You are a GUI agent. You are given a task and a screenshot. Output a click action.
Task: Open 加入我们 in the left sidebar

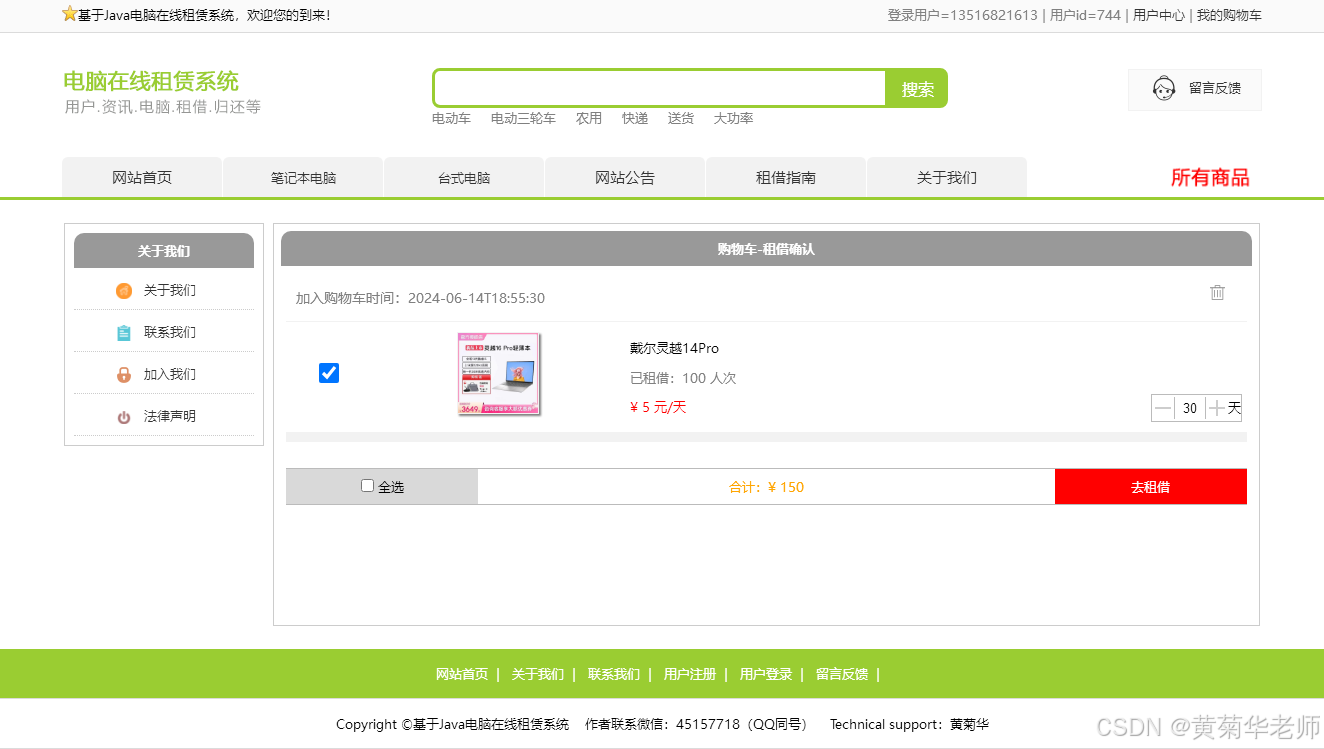pyautogui.click(x=169, y=374)
